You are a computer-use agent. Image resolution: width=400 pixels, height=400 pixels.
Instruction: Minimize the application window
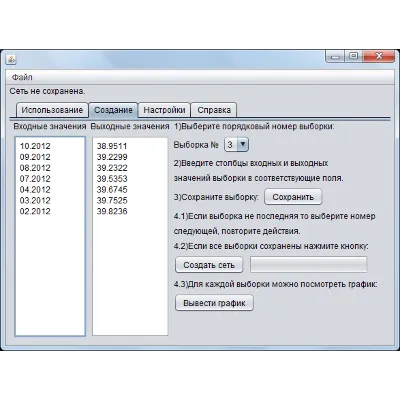point(336,56)
